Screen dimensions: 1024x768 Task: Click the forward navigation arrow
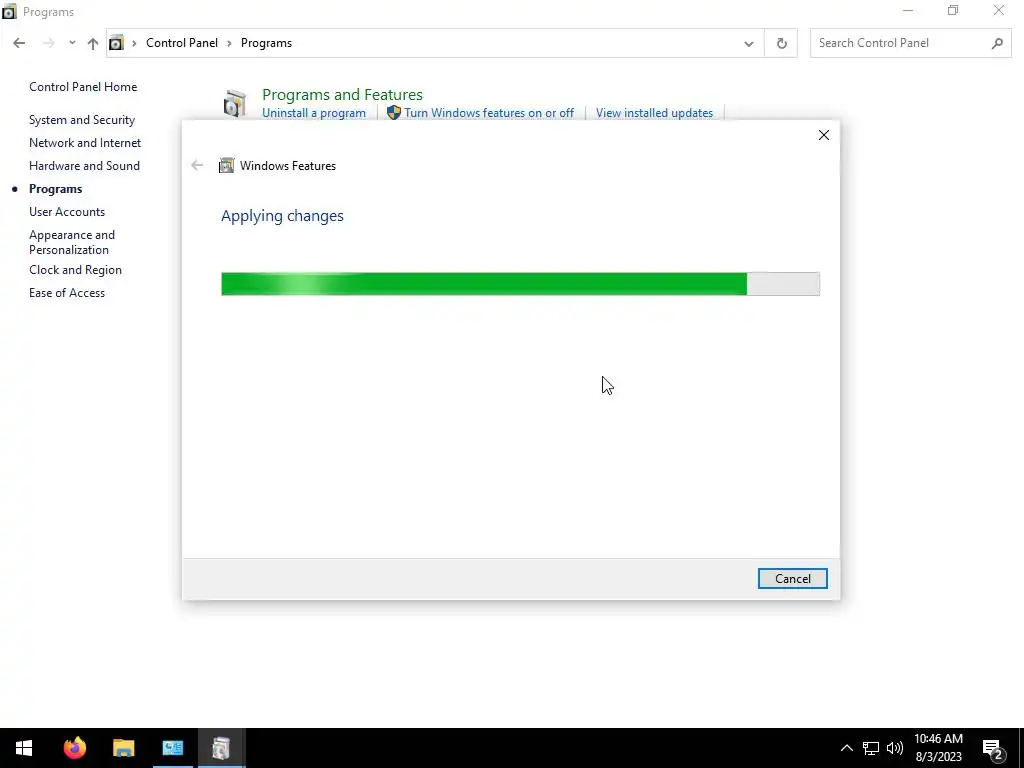pyautogui.click(x=48, y=43)
